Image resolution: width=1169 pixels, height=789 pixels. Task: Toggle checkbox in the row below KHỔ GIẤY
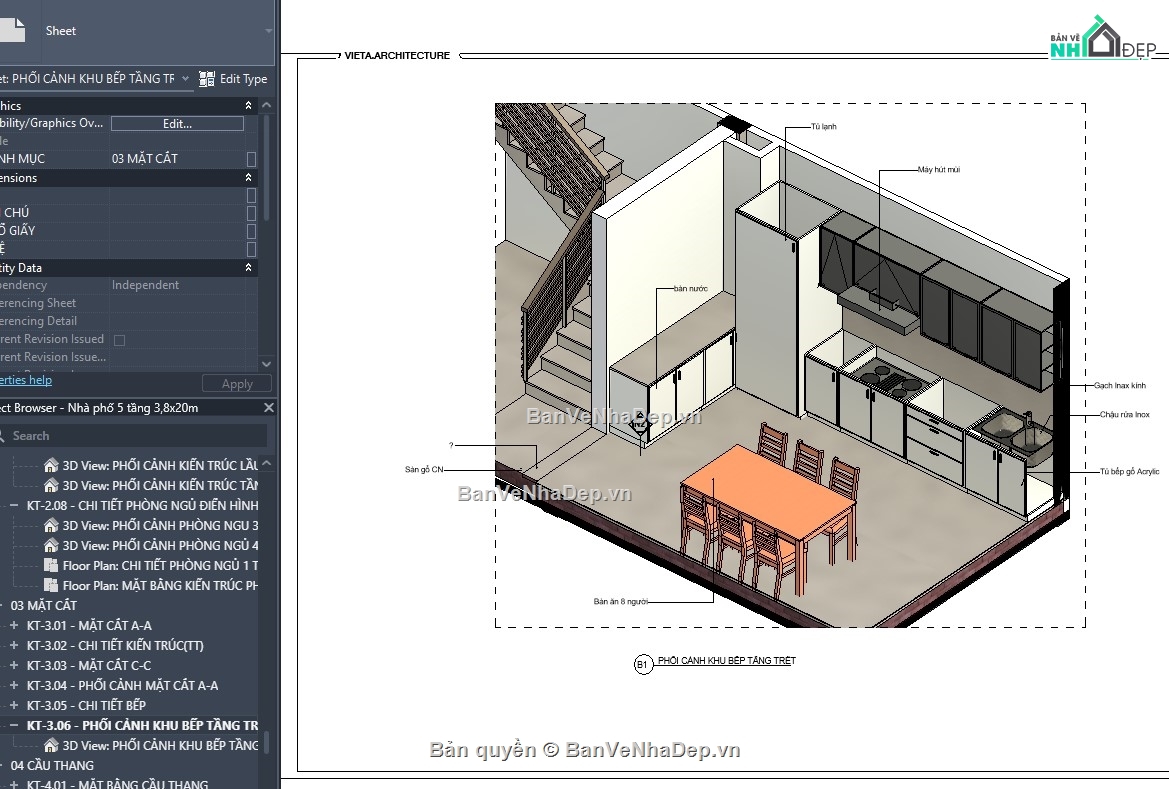click(251, 249)
